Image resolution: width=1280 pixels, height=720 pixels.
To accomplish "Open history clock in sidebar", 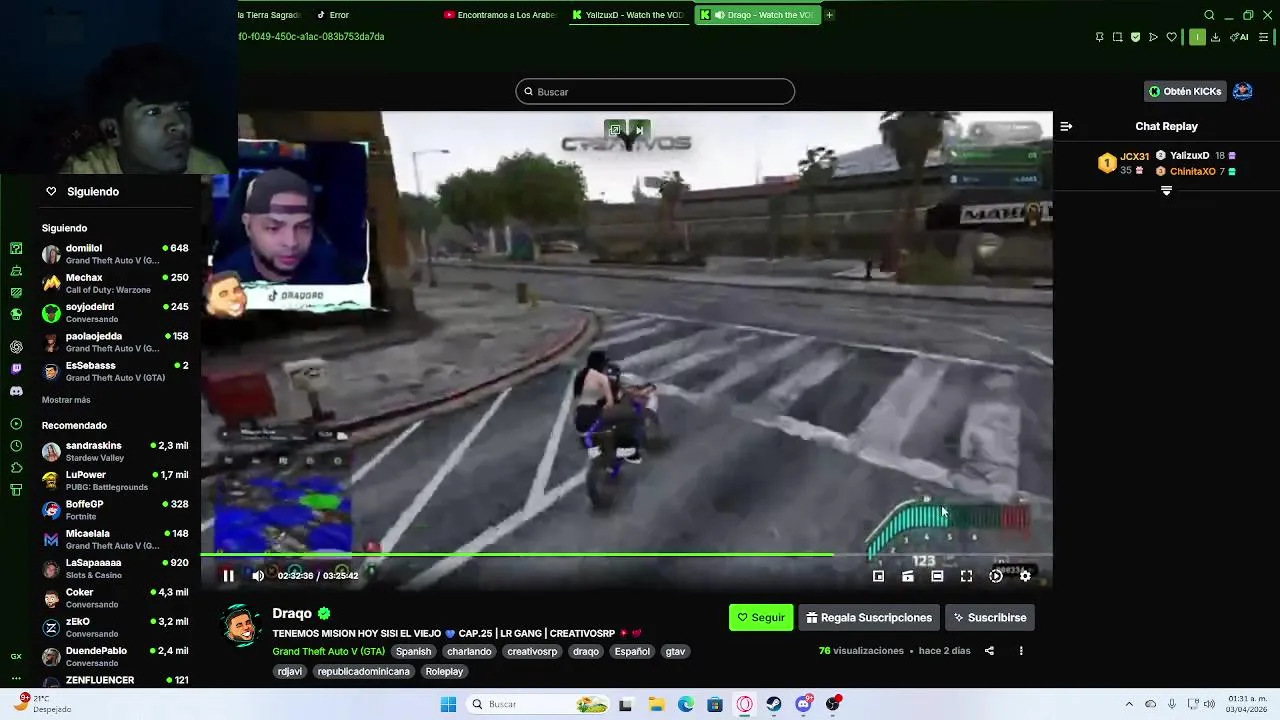I will (16, 446).
